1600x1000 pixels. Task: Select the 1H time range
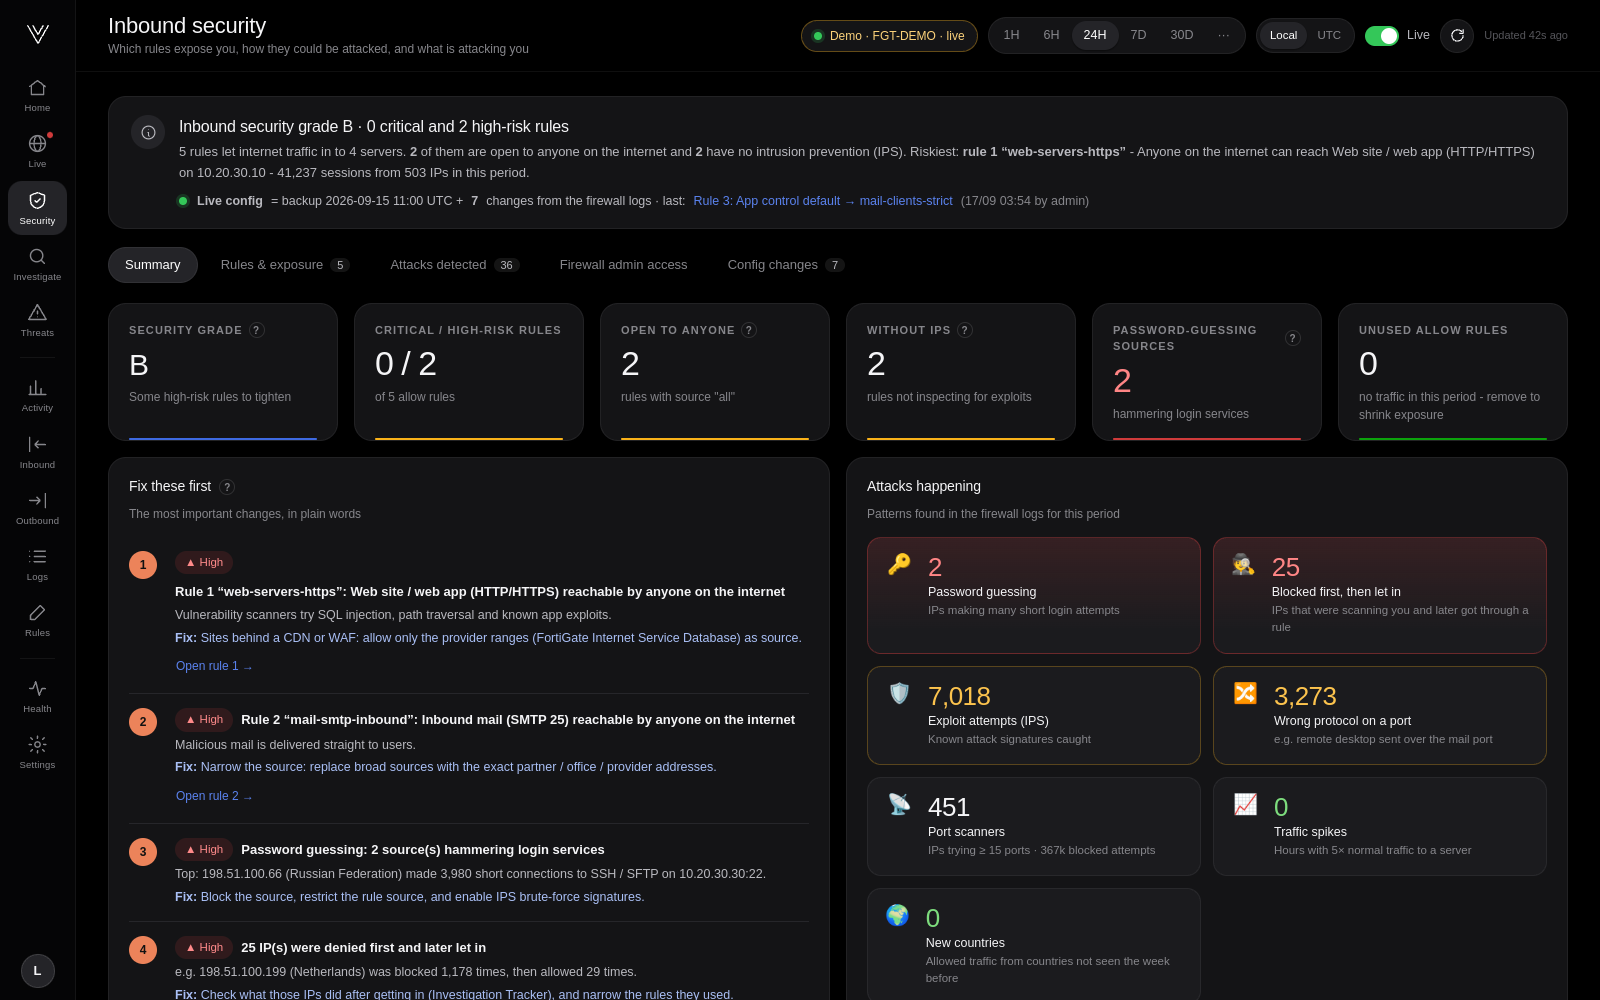[x=1012, y=35]
